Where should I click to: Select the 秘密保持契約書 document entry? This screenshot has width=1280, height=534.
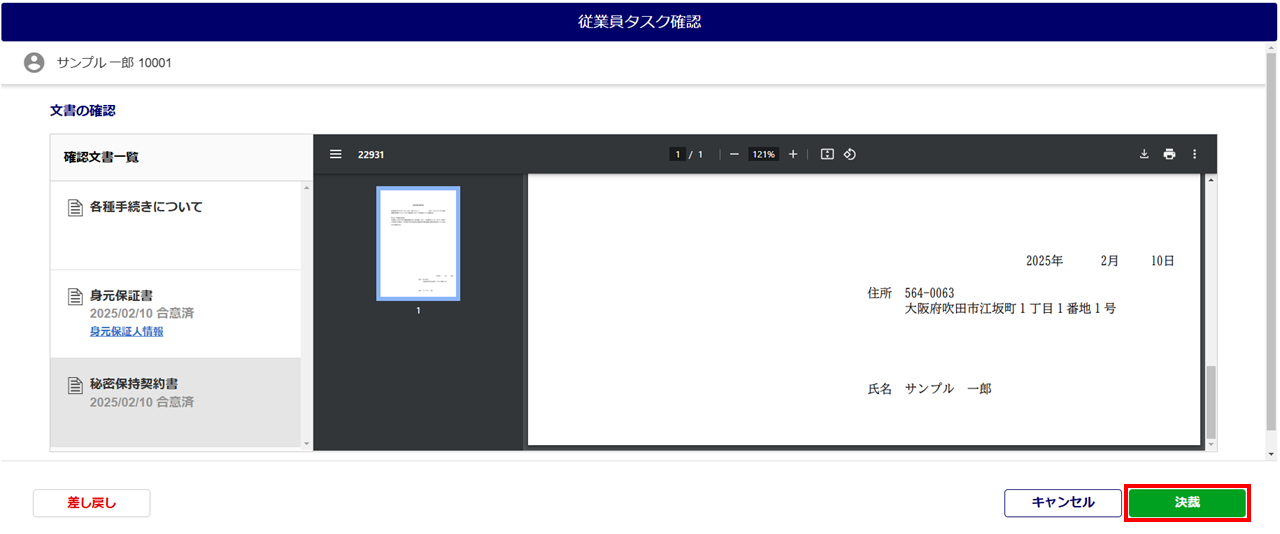(134, 384)
